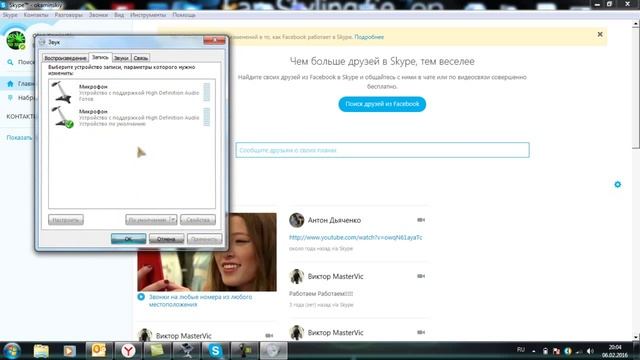640x360 pixels.
Task: Open the Windows Start button
Action: (12, 351)
